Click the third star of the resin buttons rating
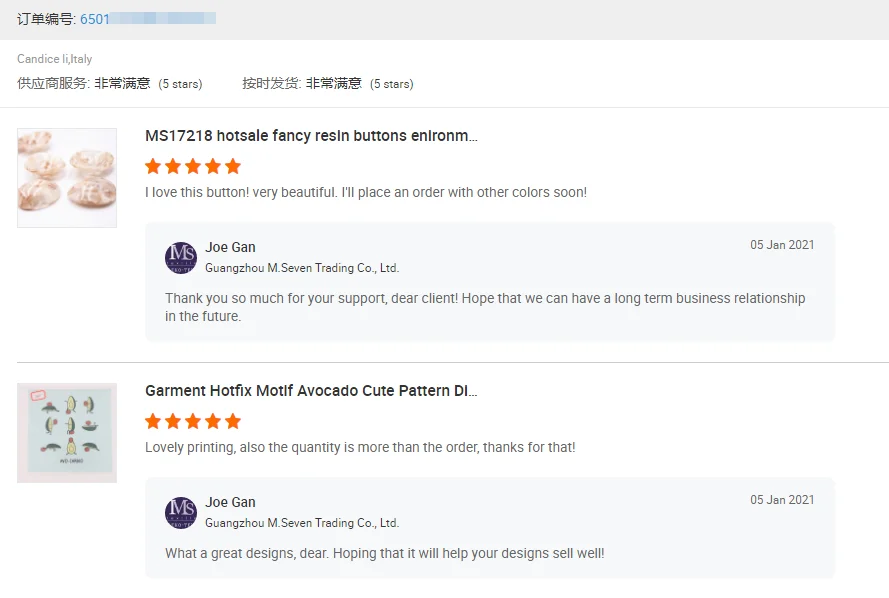The height and width of the screenshot is (598, 889). pos(193,166)
